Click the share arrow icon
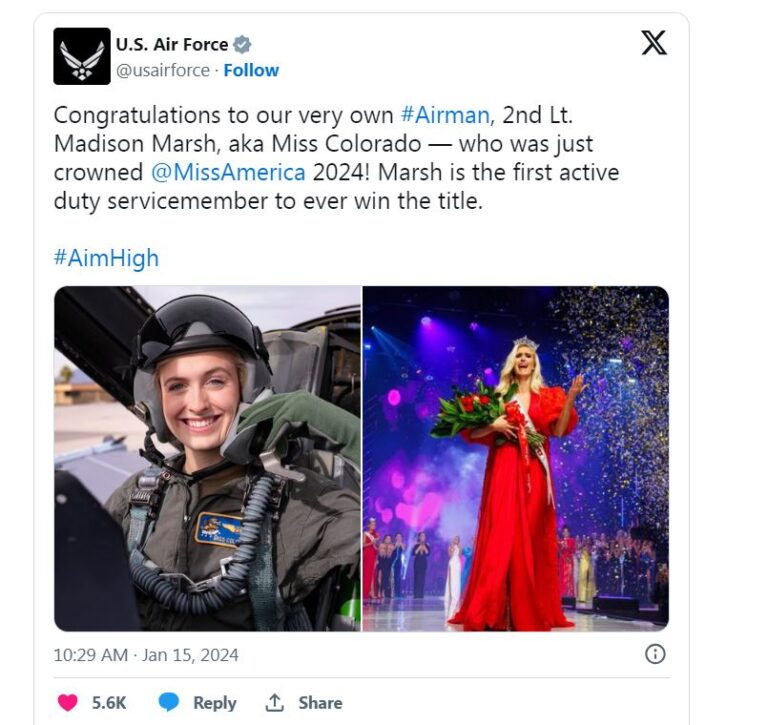Image resolution: width=768 pixels, height=725 pixels. click(x=275, y=702)
